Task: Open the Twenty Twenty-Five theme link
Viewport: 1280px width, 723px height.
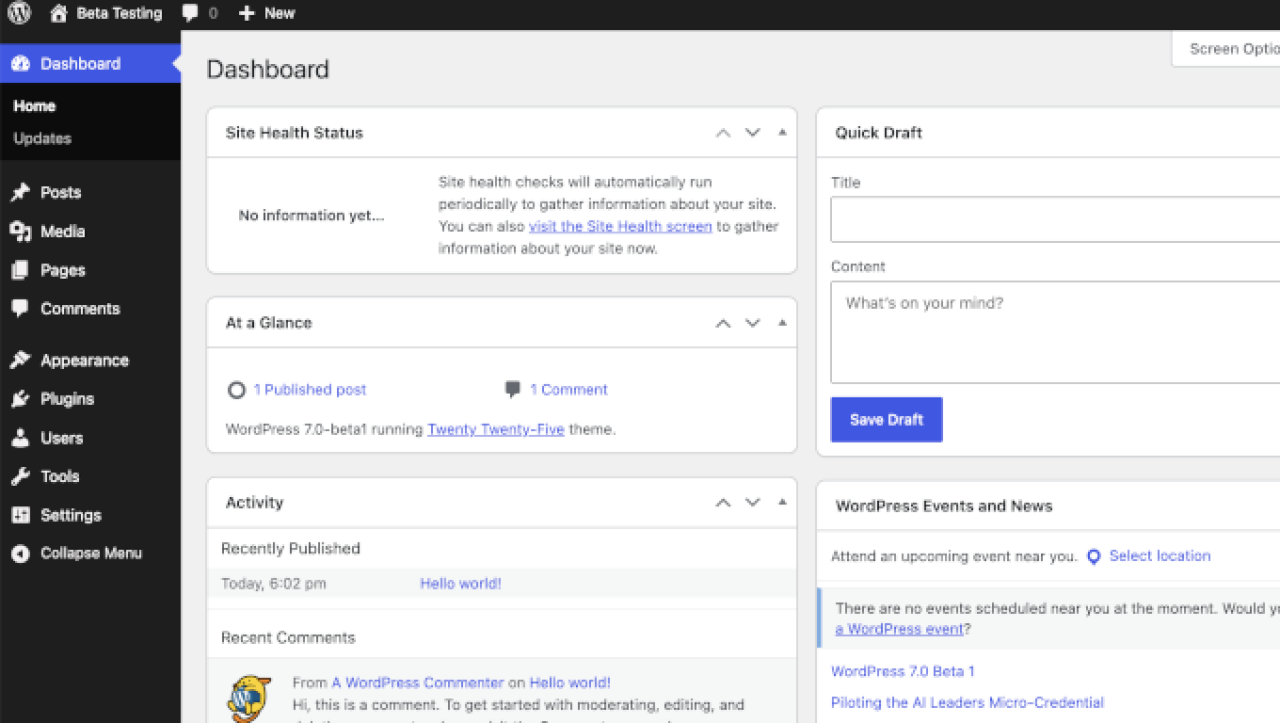Action: point(496,429)
